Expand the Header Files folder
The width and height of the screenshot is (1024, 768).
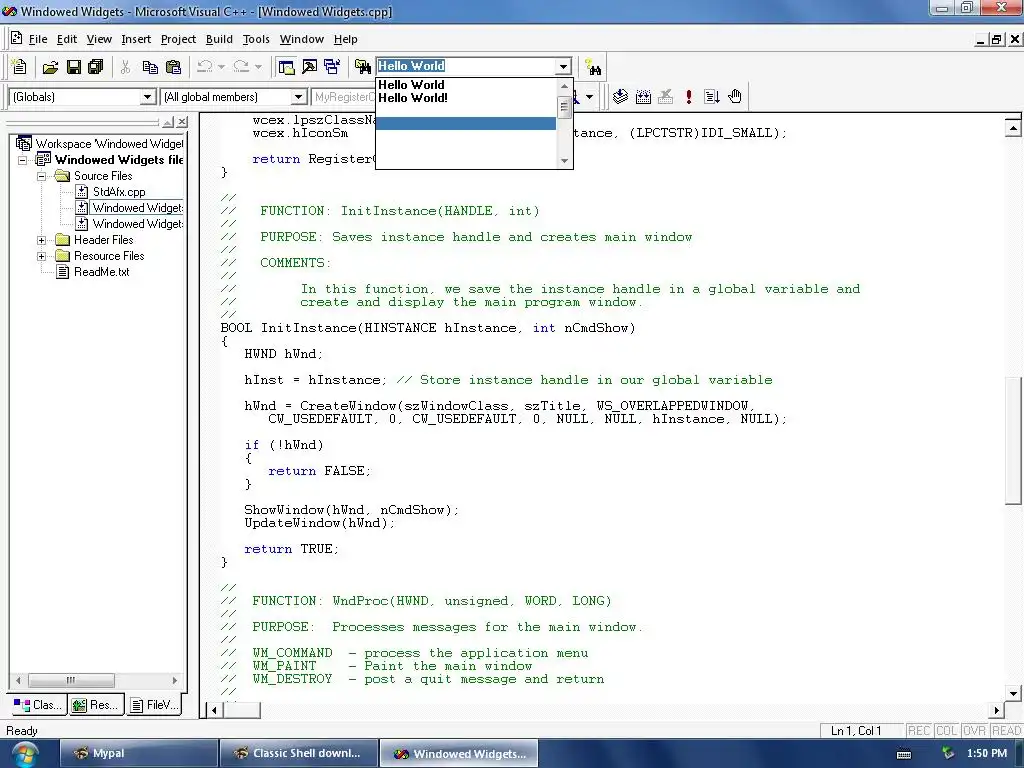tap(41, 240)
